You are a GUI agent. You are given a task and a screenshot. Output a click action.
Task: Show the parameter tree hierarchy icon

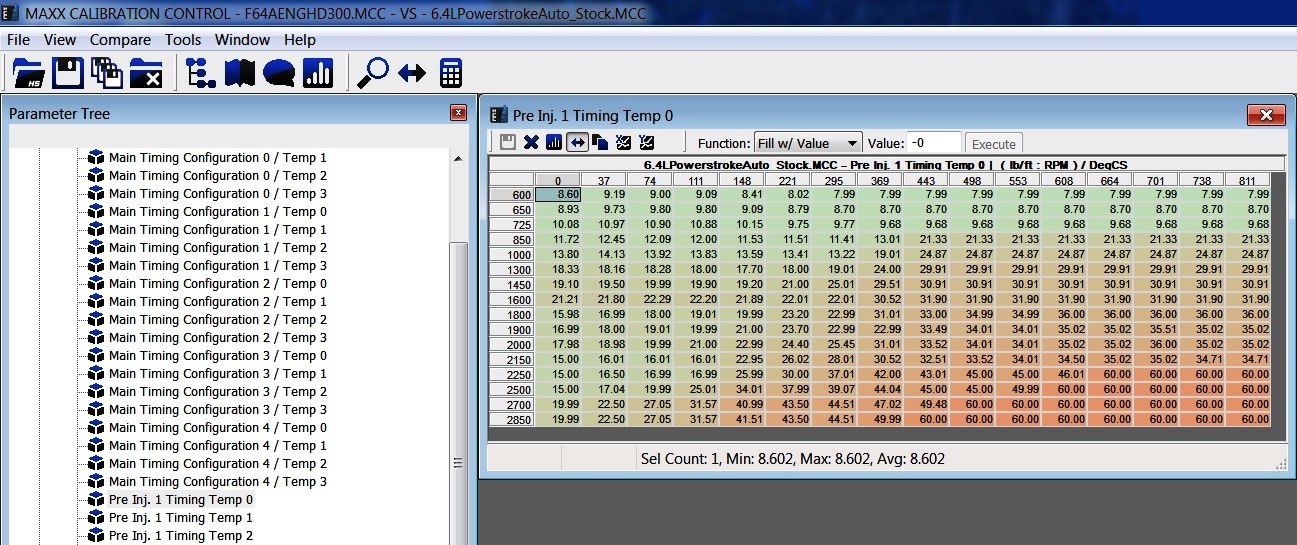pos(201,73)
